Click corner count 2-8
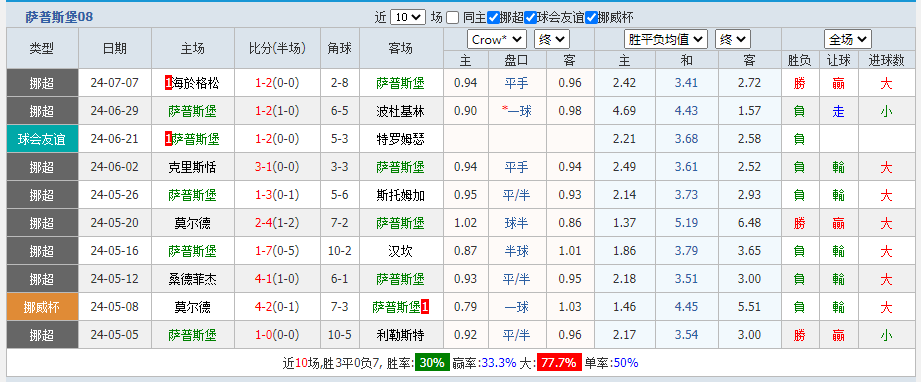This screenshot has width=921, height=382. 340,83
